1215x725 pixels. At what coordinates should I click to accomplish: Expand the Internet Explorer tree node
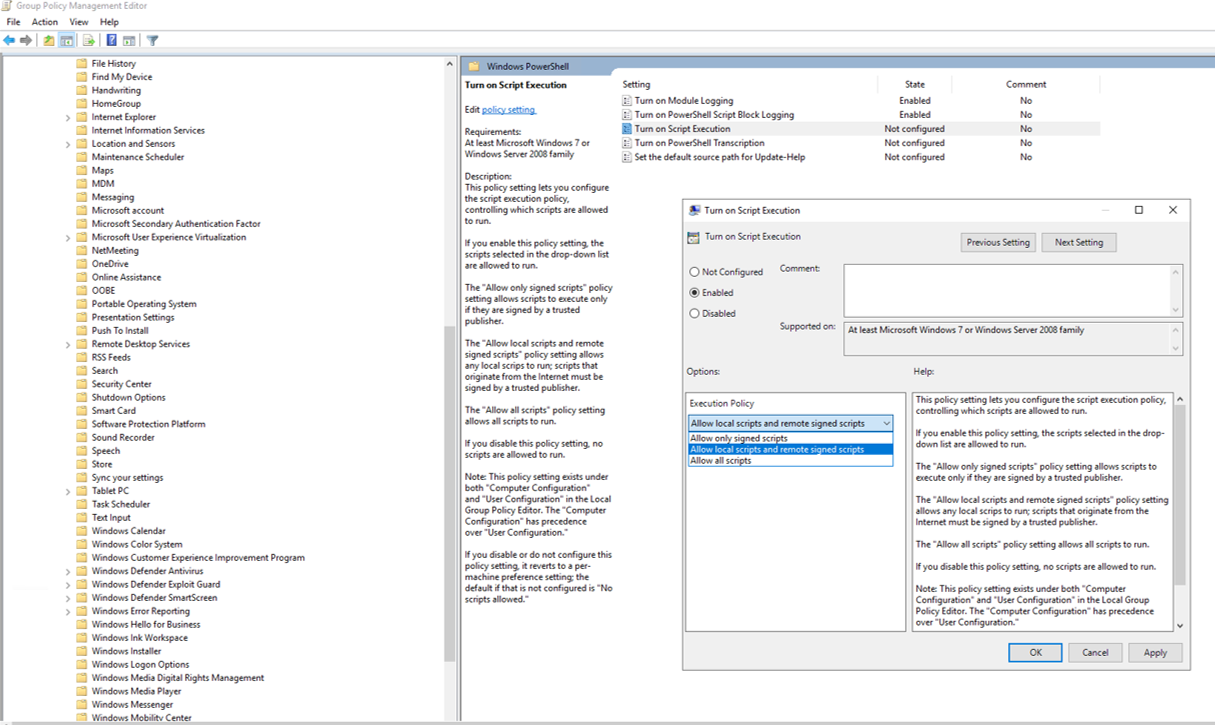point(68,118)
